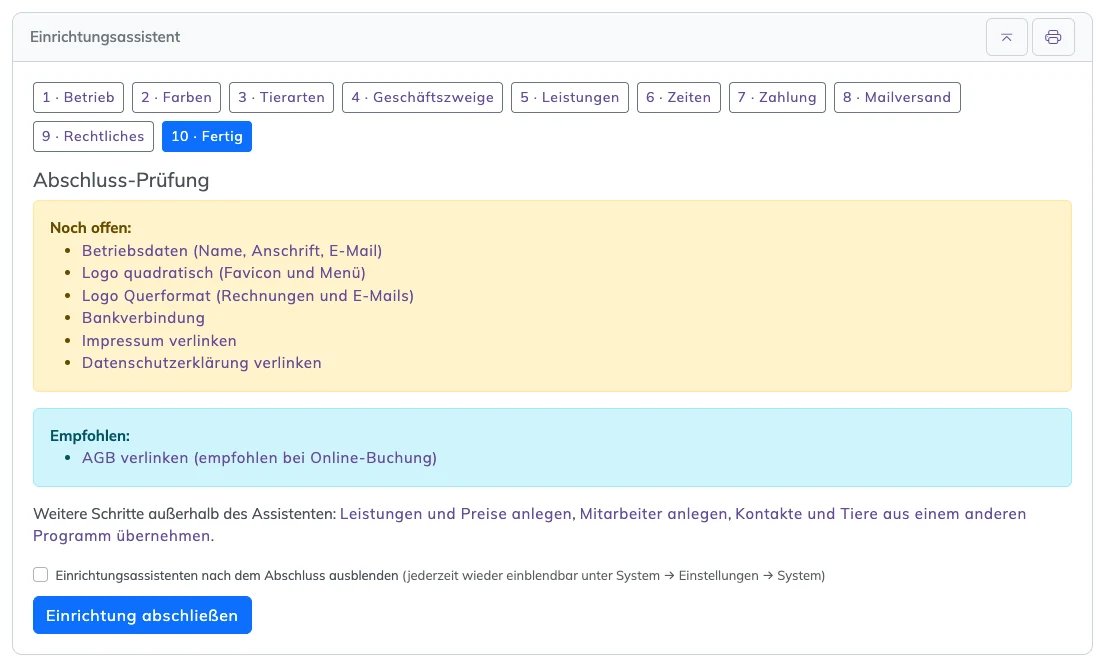Open the Bankverbindung link
This screenshot has width=1105, height=667.
tap(143, 318)
